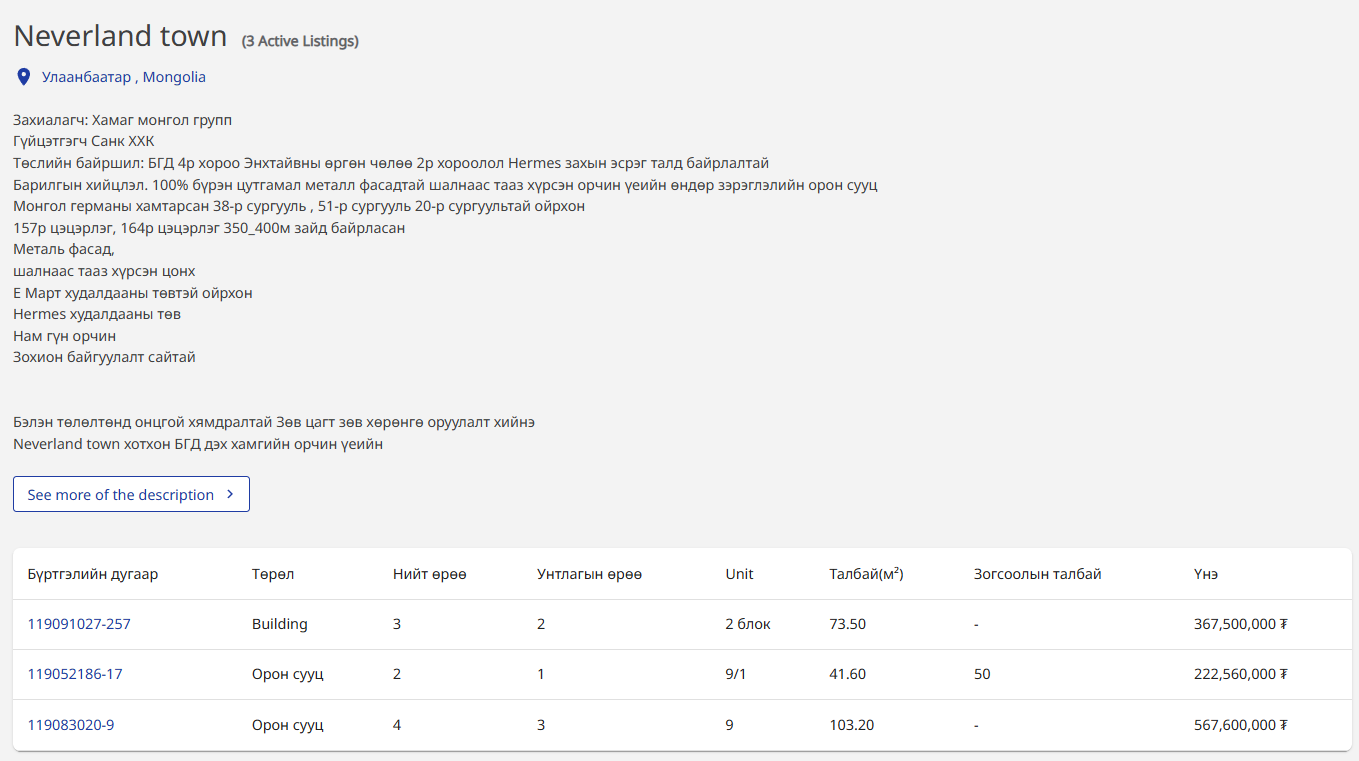The image size is (1359, 761).
Task: Open listing 119083020-9
Action: (x=71, y=725)
